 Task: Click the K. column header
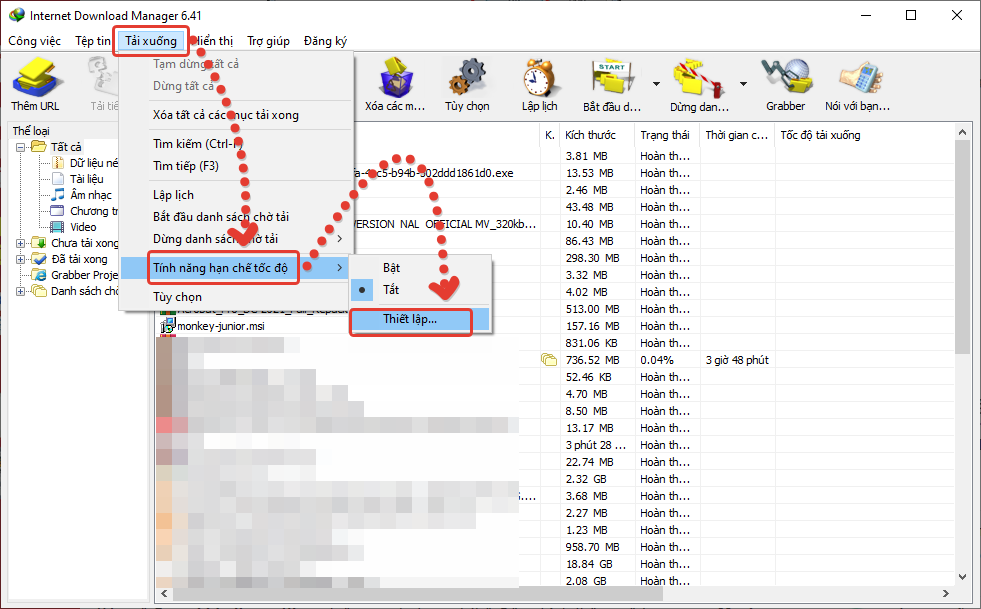pyautogui.click(x=549, y=135)
